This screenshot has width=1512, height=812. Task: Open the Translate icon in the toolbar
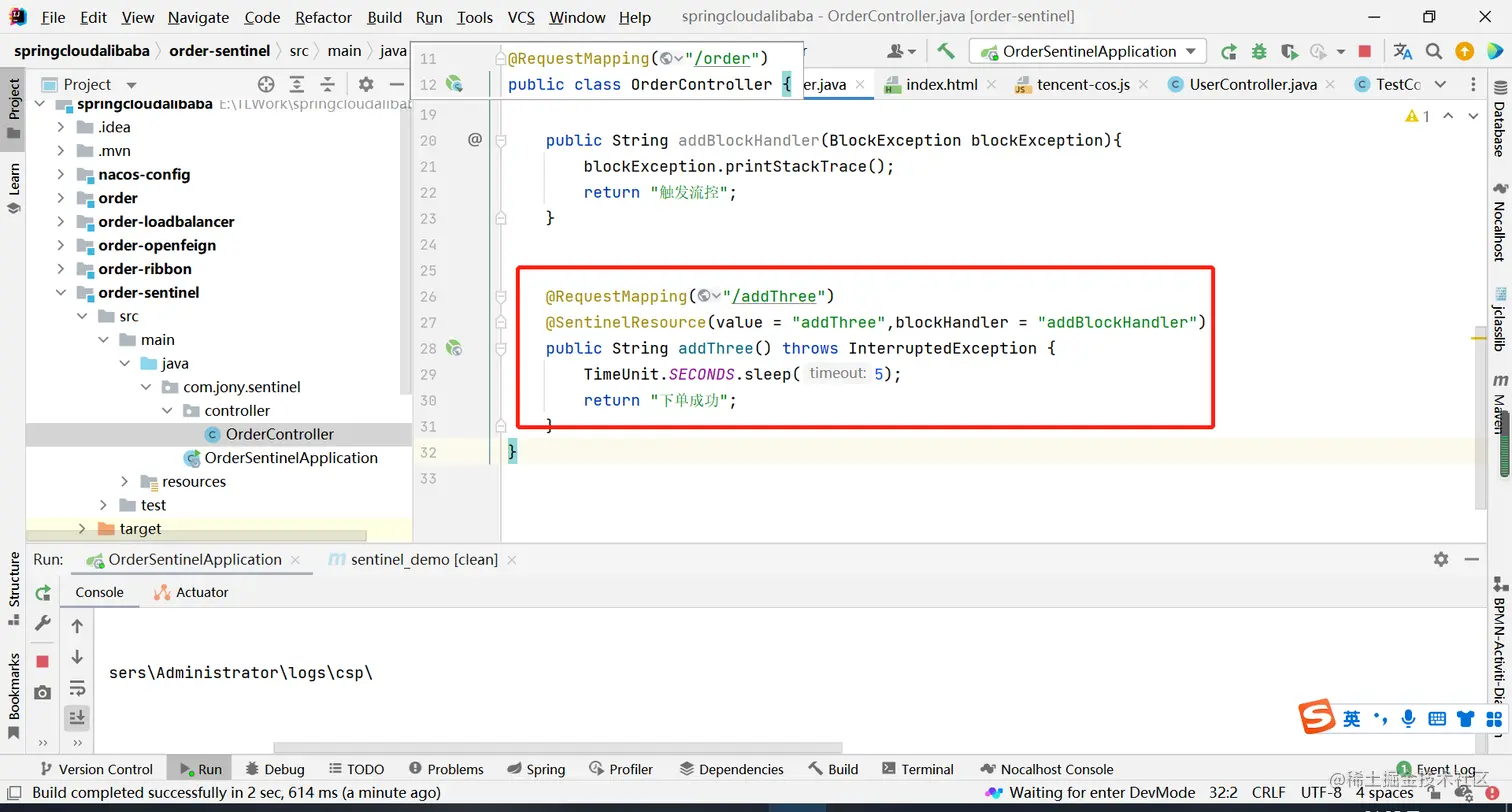point(1403,51)
